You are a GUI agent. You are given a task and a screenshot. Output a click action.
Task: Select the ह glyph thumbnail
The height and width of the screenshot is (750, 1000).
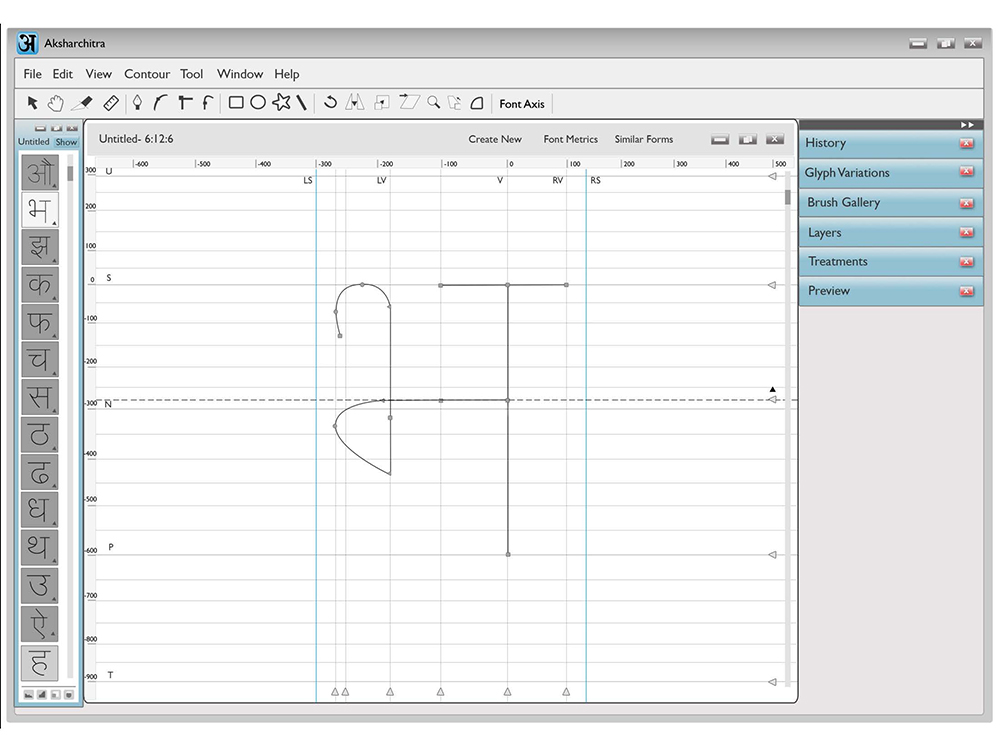[x=40, y=663]
